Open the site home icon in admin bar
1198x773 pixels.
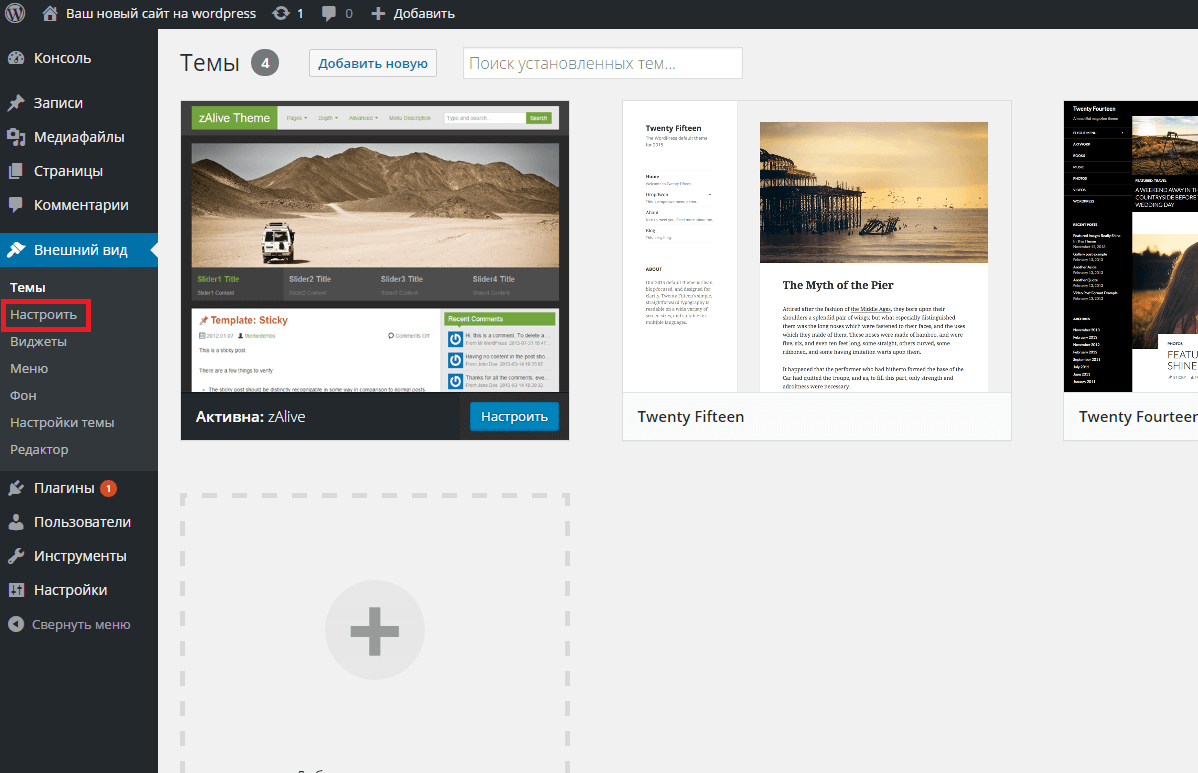coord(50,13)
